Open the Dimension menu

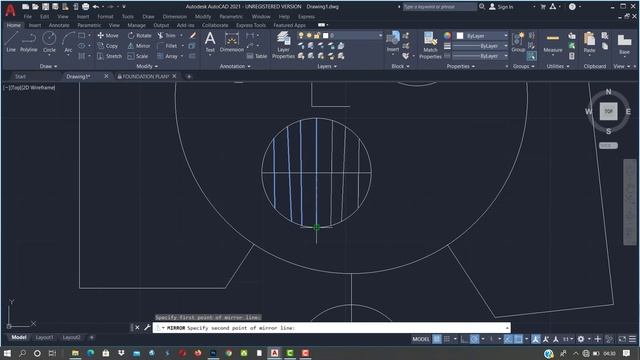174,16
